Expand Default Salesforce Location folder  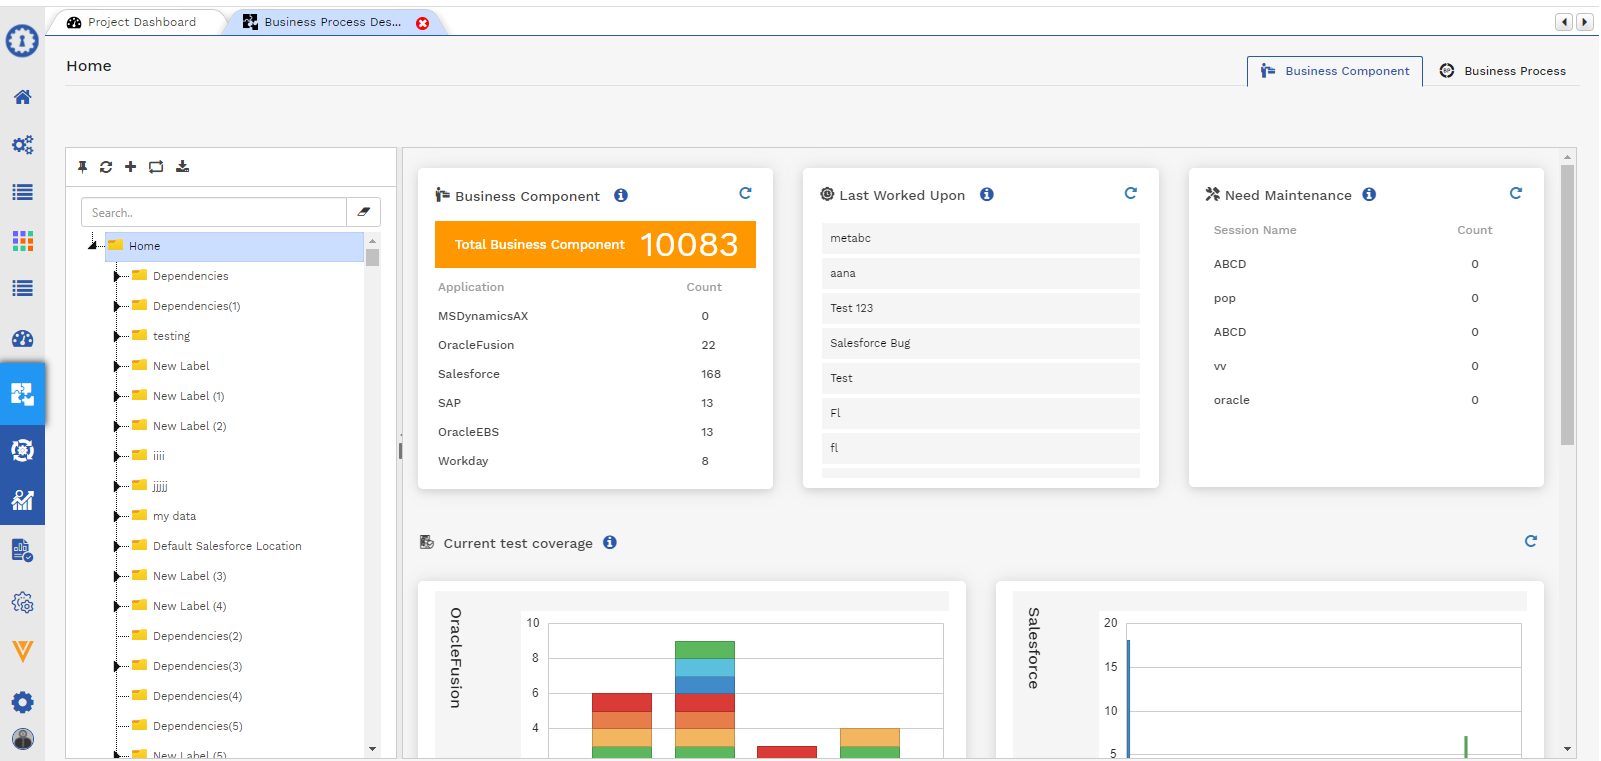click(x=116, y=547)
